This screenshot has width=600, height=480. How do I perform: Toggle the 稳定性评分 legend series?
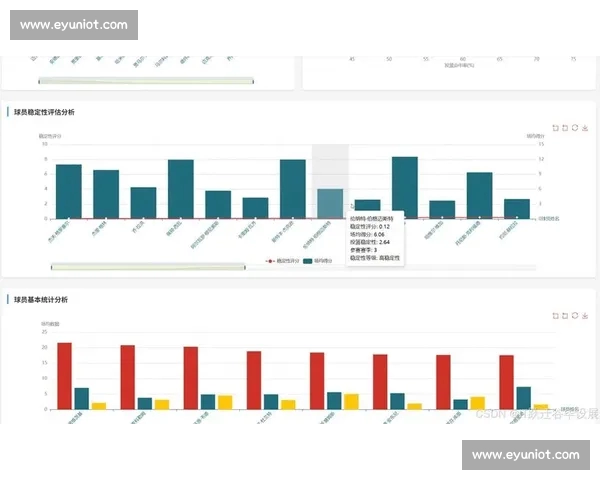(282, 261)
